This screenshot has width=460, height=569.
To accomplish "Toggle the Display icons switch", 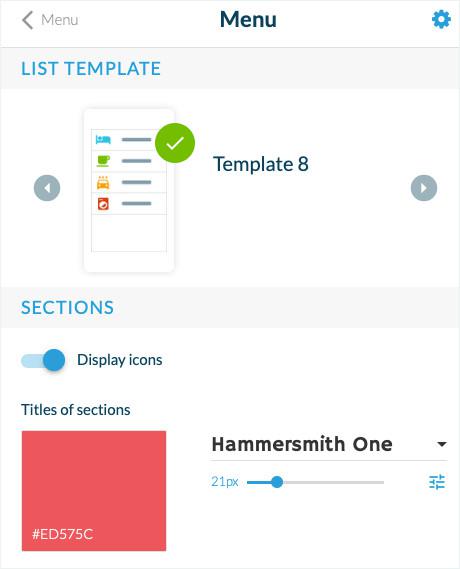I will coord(43,360).
